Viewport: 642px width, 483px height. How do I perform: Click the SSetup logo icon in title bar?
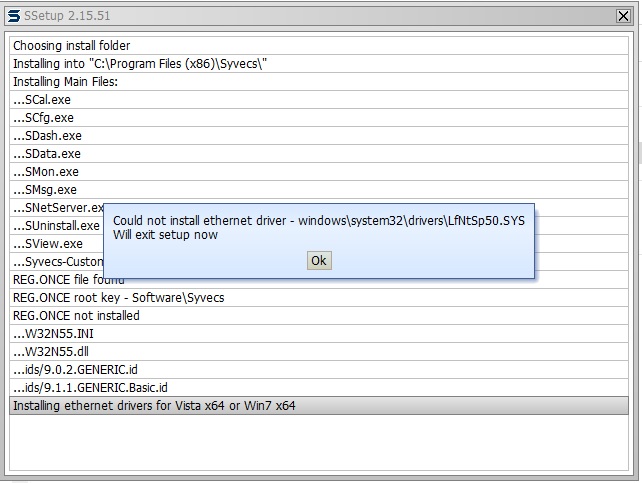(13, 16)
